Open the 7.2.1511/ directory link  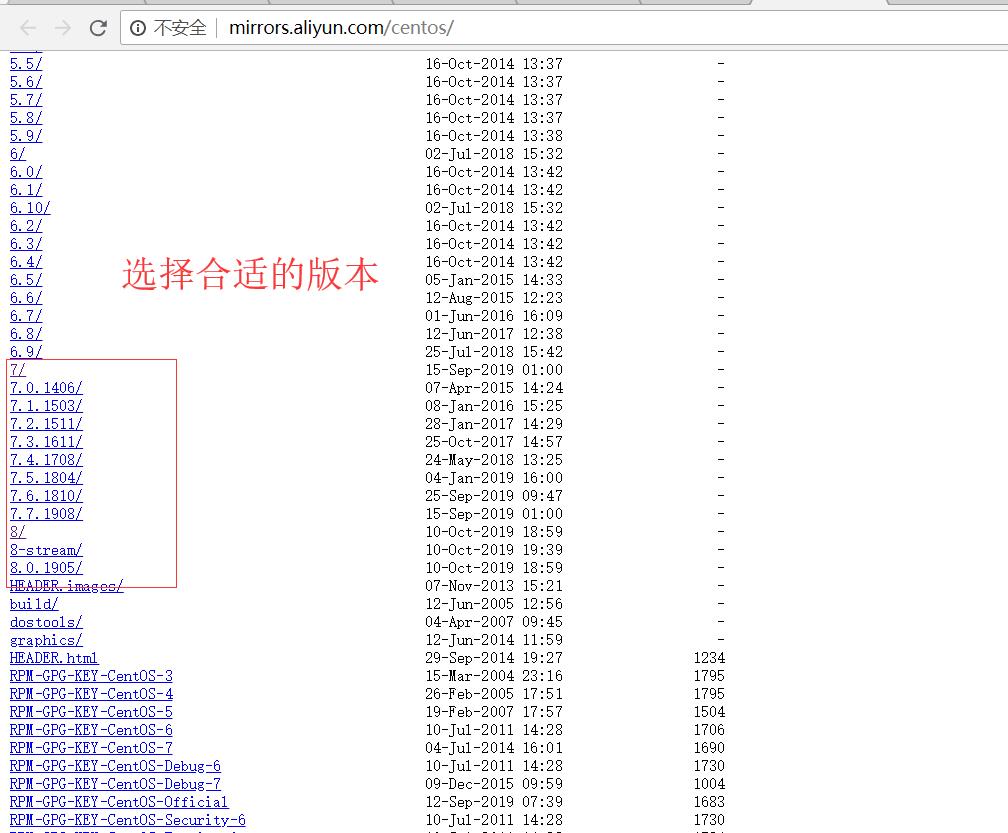tap(46, 424)
